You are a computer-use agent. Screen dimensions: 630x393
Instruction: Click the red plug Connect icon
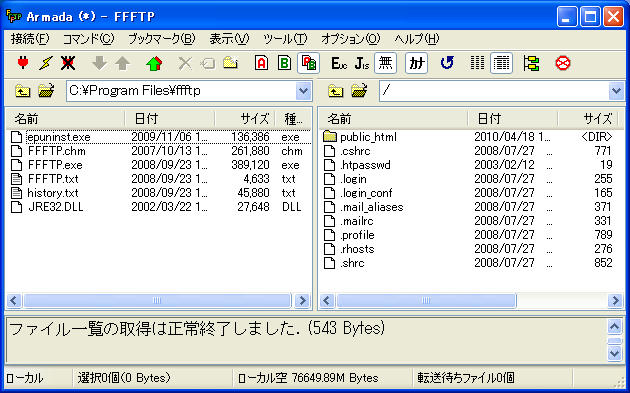pyautogui.click(x=23, y=63)
